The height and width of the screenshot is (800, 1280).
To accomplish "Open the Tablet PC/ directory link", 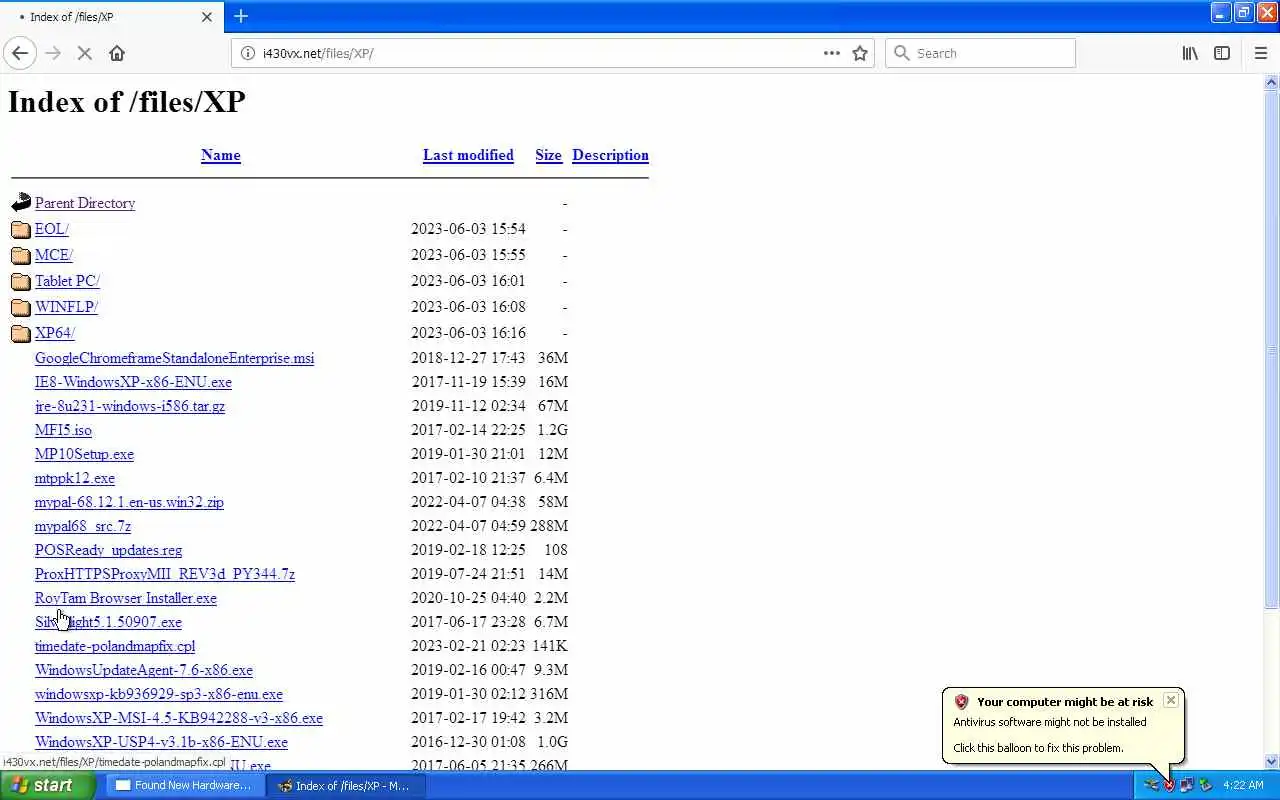I will [x=67, y=281].
